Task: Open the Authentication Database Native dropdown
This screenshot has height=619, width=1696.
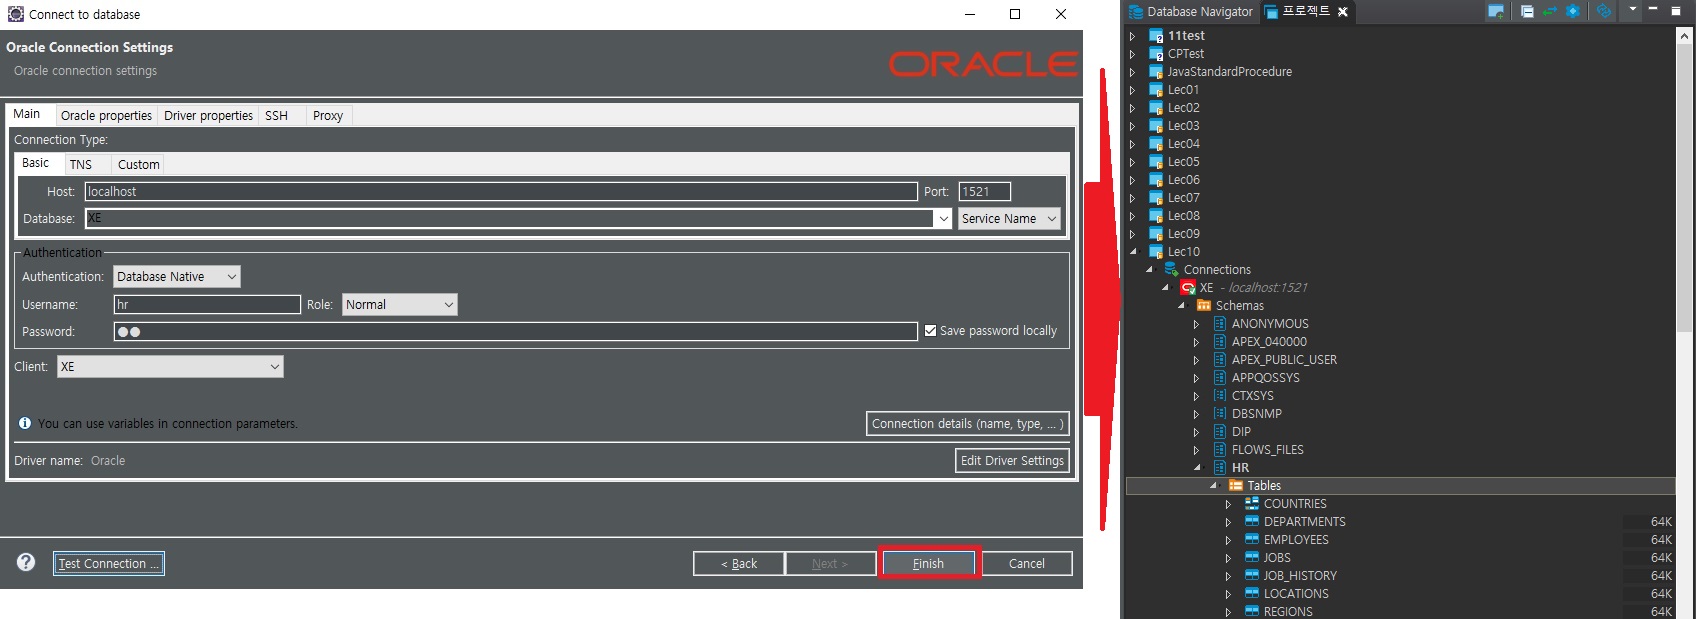Action: point(176,277)
